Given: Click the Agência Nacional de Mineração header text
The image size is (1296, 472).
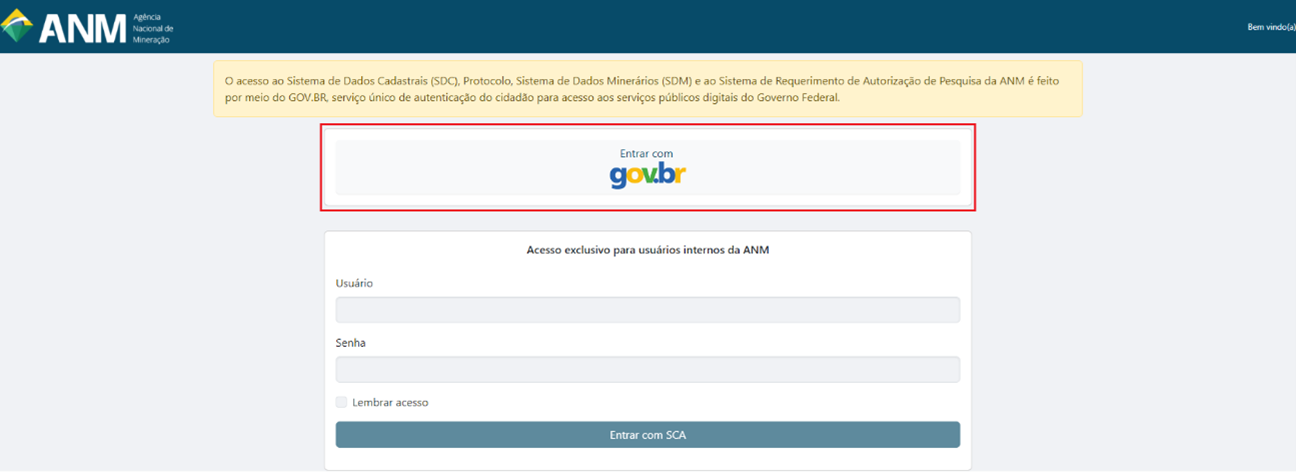Looking at the screenshot, I should point(152,29).
